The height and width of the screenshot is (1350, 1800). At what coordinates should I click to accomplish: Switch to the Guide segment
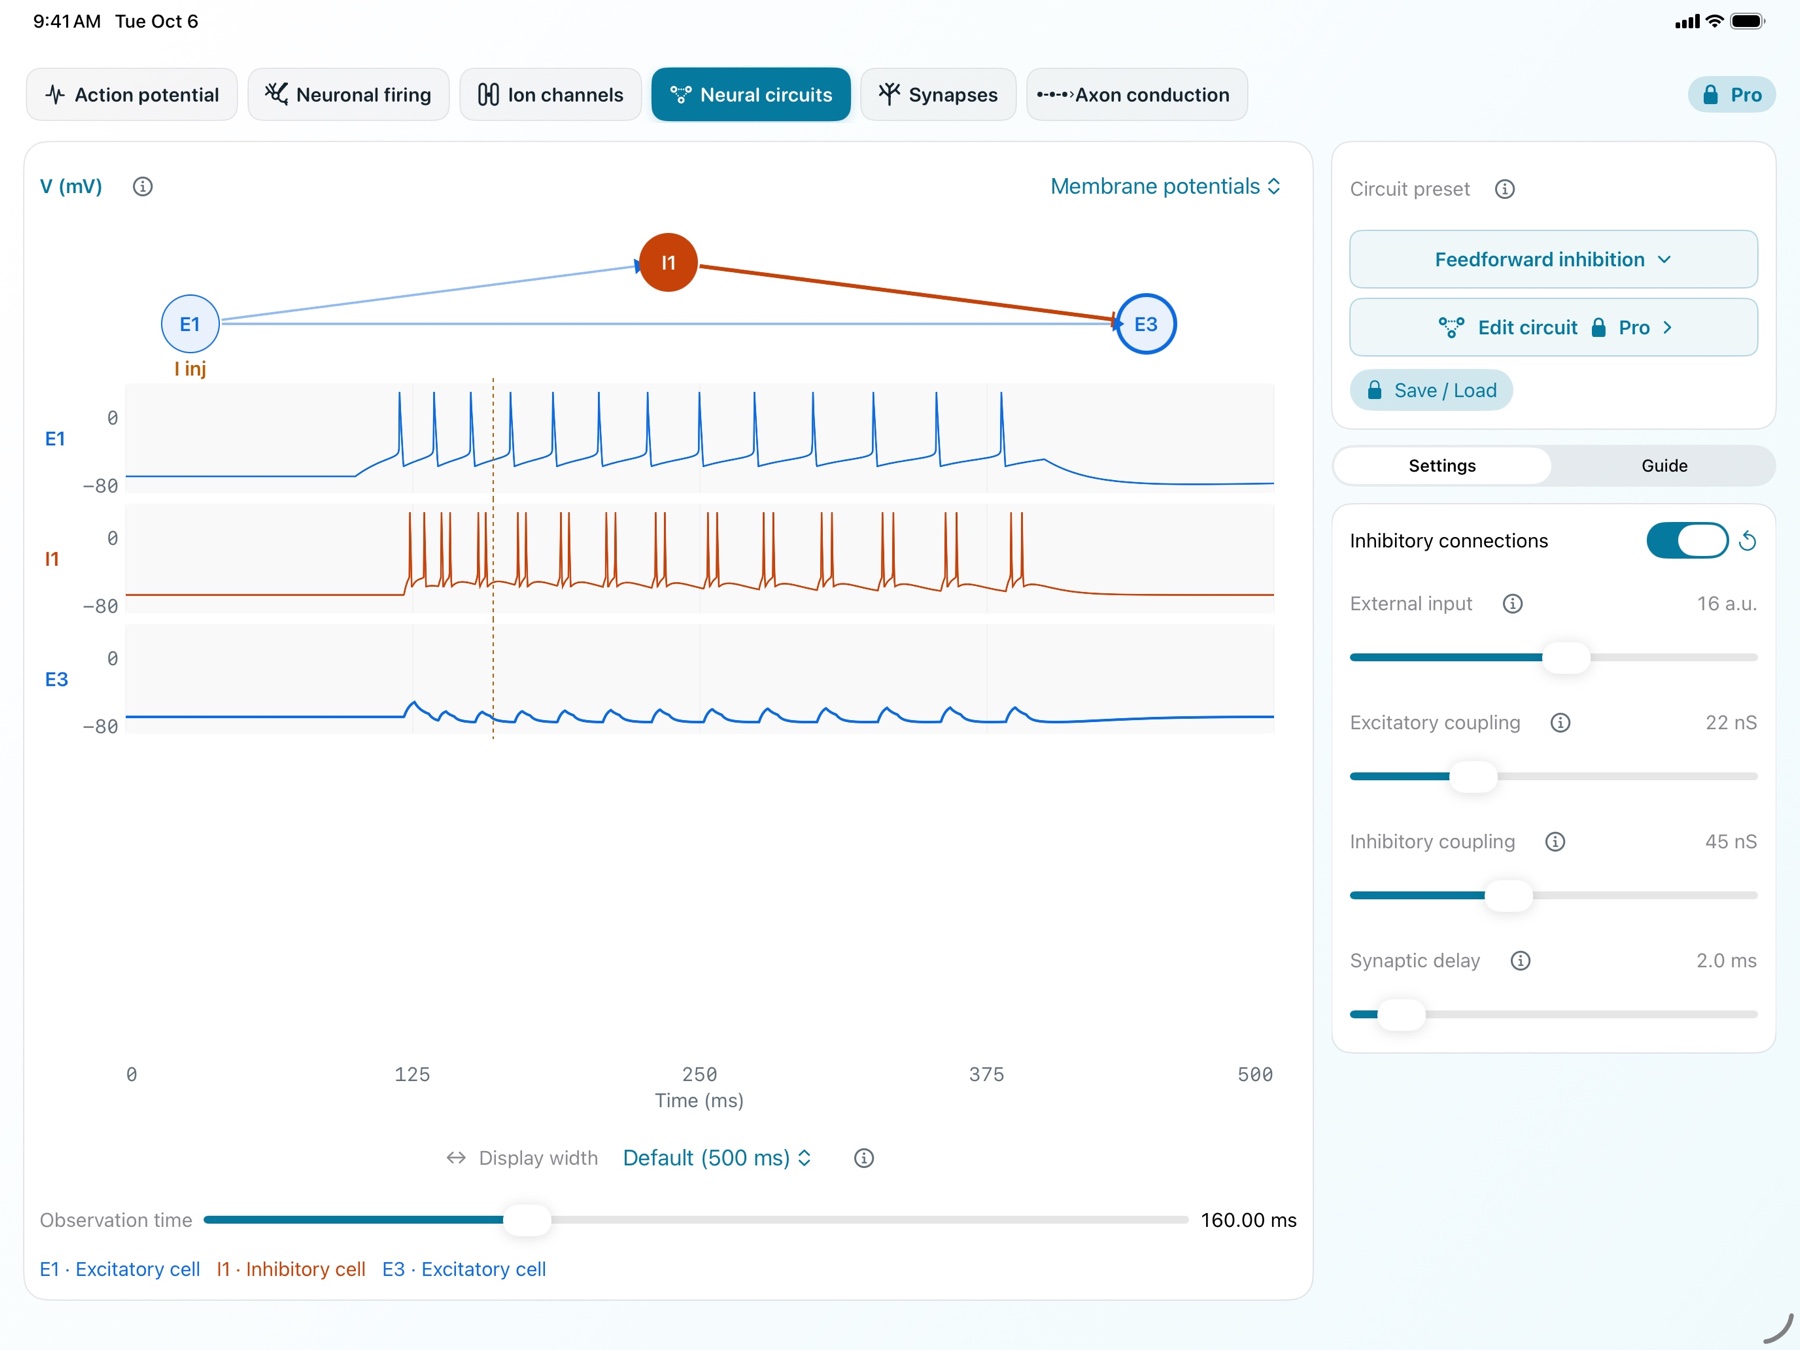[x=1664, y=466]
